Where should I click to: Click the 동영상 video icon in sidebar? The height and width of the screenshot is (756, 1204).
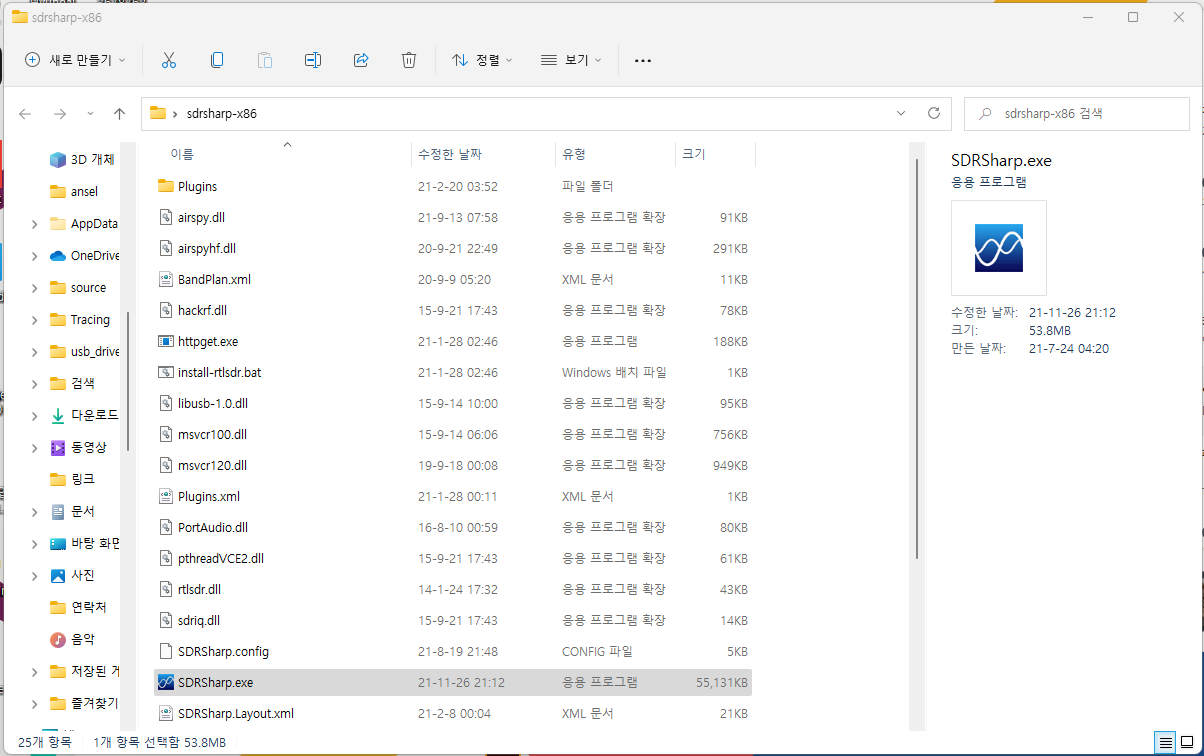58,447
